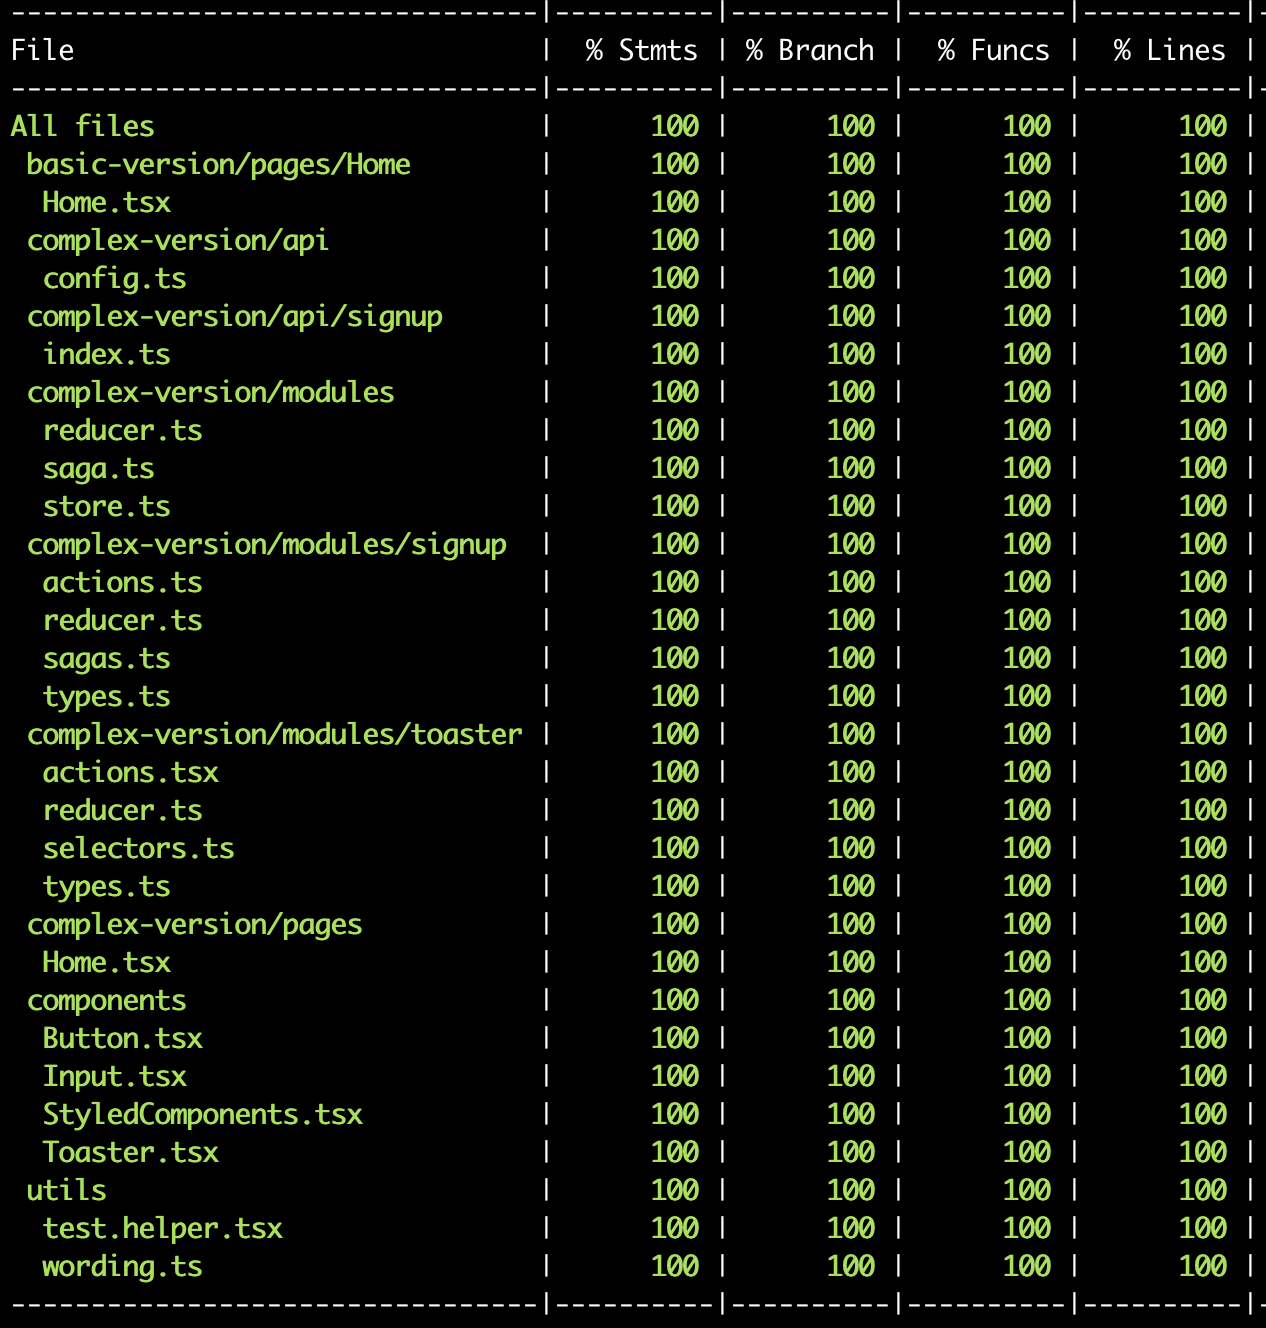Click "Home.tsx" listed under complex-version/pages

[x=107, y=962]
